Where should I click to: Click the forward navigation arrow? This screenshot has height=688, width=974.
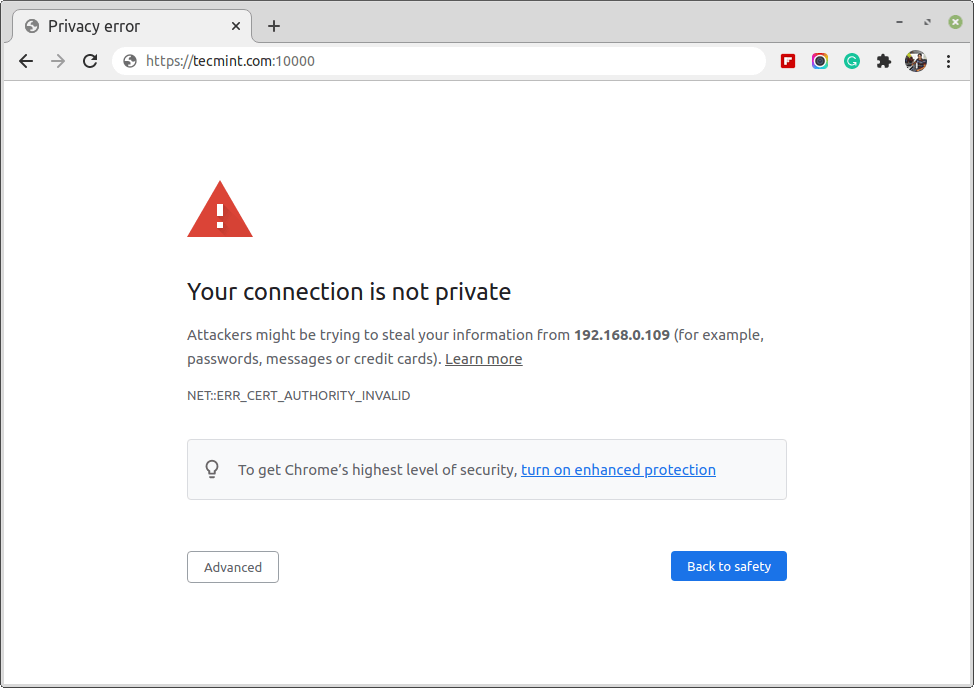[58, 61]
